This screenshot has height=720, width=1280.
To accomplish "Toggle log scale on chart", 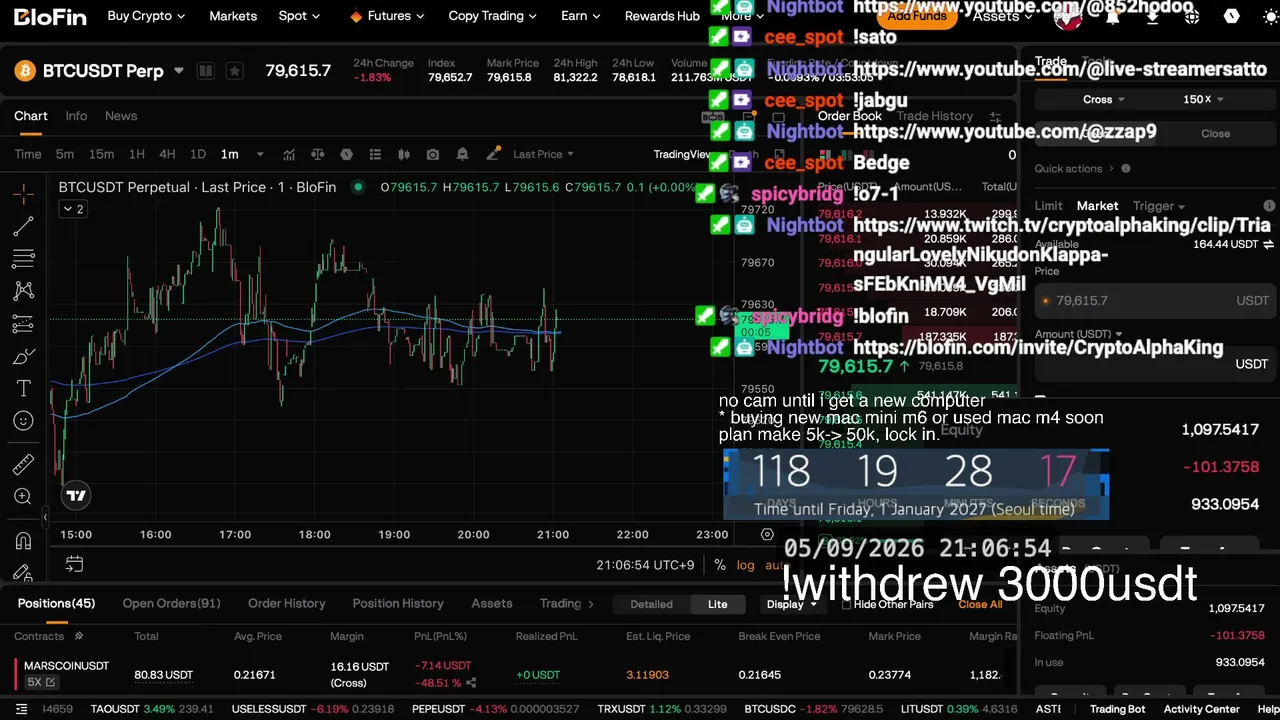I will coord(746,565).
